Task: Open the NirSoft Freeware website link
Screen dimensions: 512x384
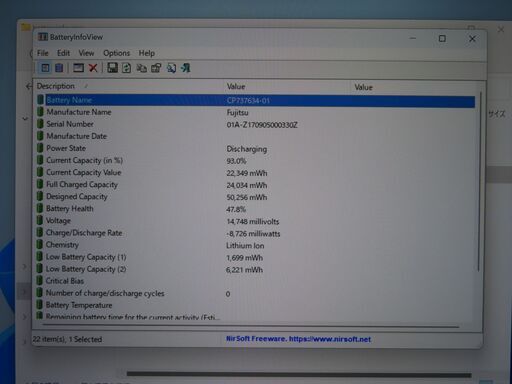Action: click(298, 339)
